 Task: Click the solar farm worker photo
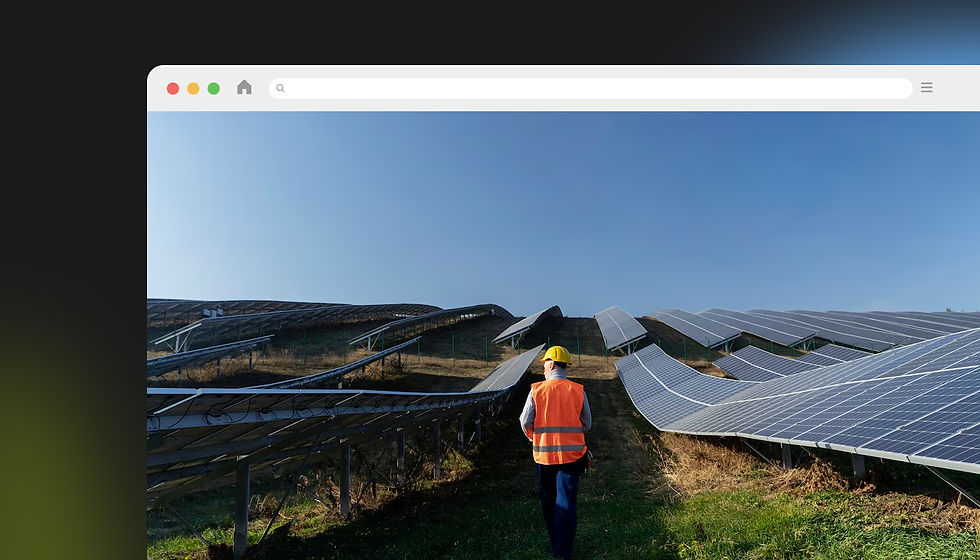[563, 336]
